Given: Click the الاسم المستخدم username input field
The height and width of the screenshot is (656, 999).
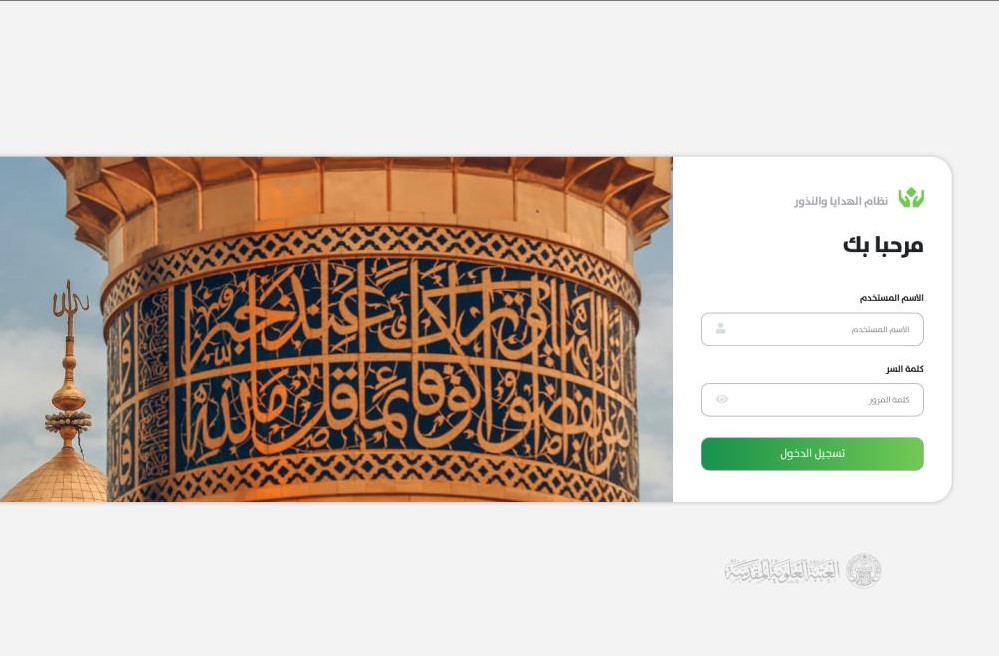Looking at the screenshot, I should [x=812, y=329].
